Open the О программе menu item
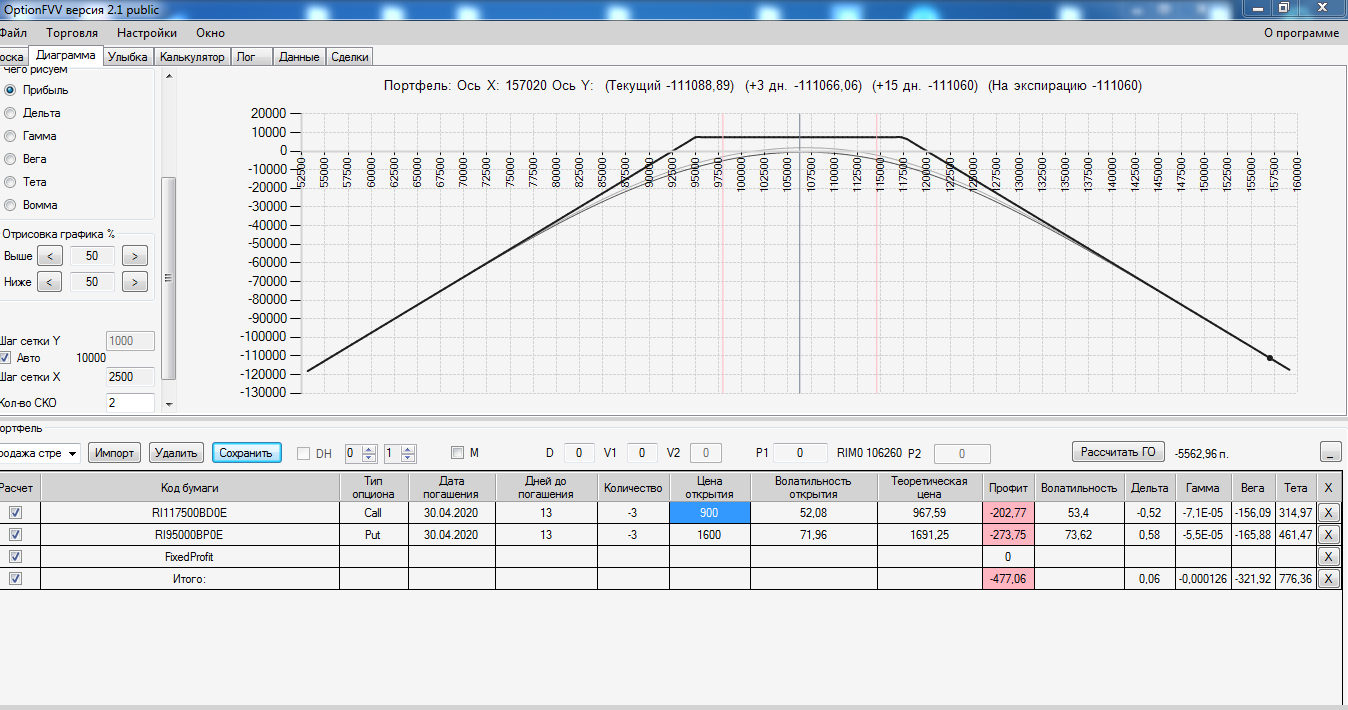Screen dimensions: 1348x710 [1301, 33]
